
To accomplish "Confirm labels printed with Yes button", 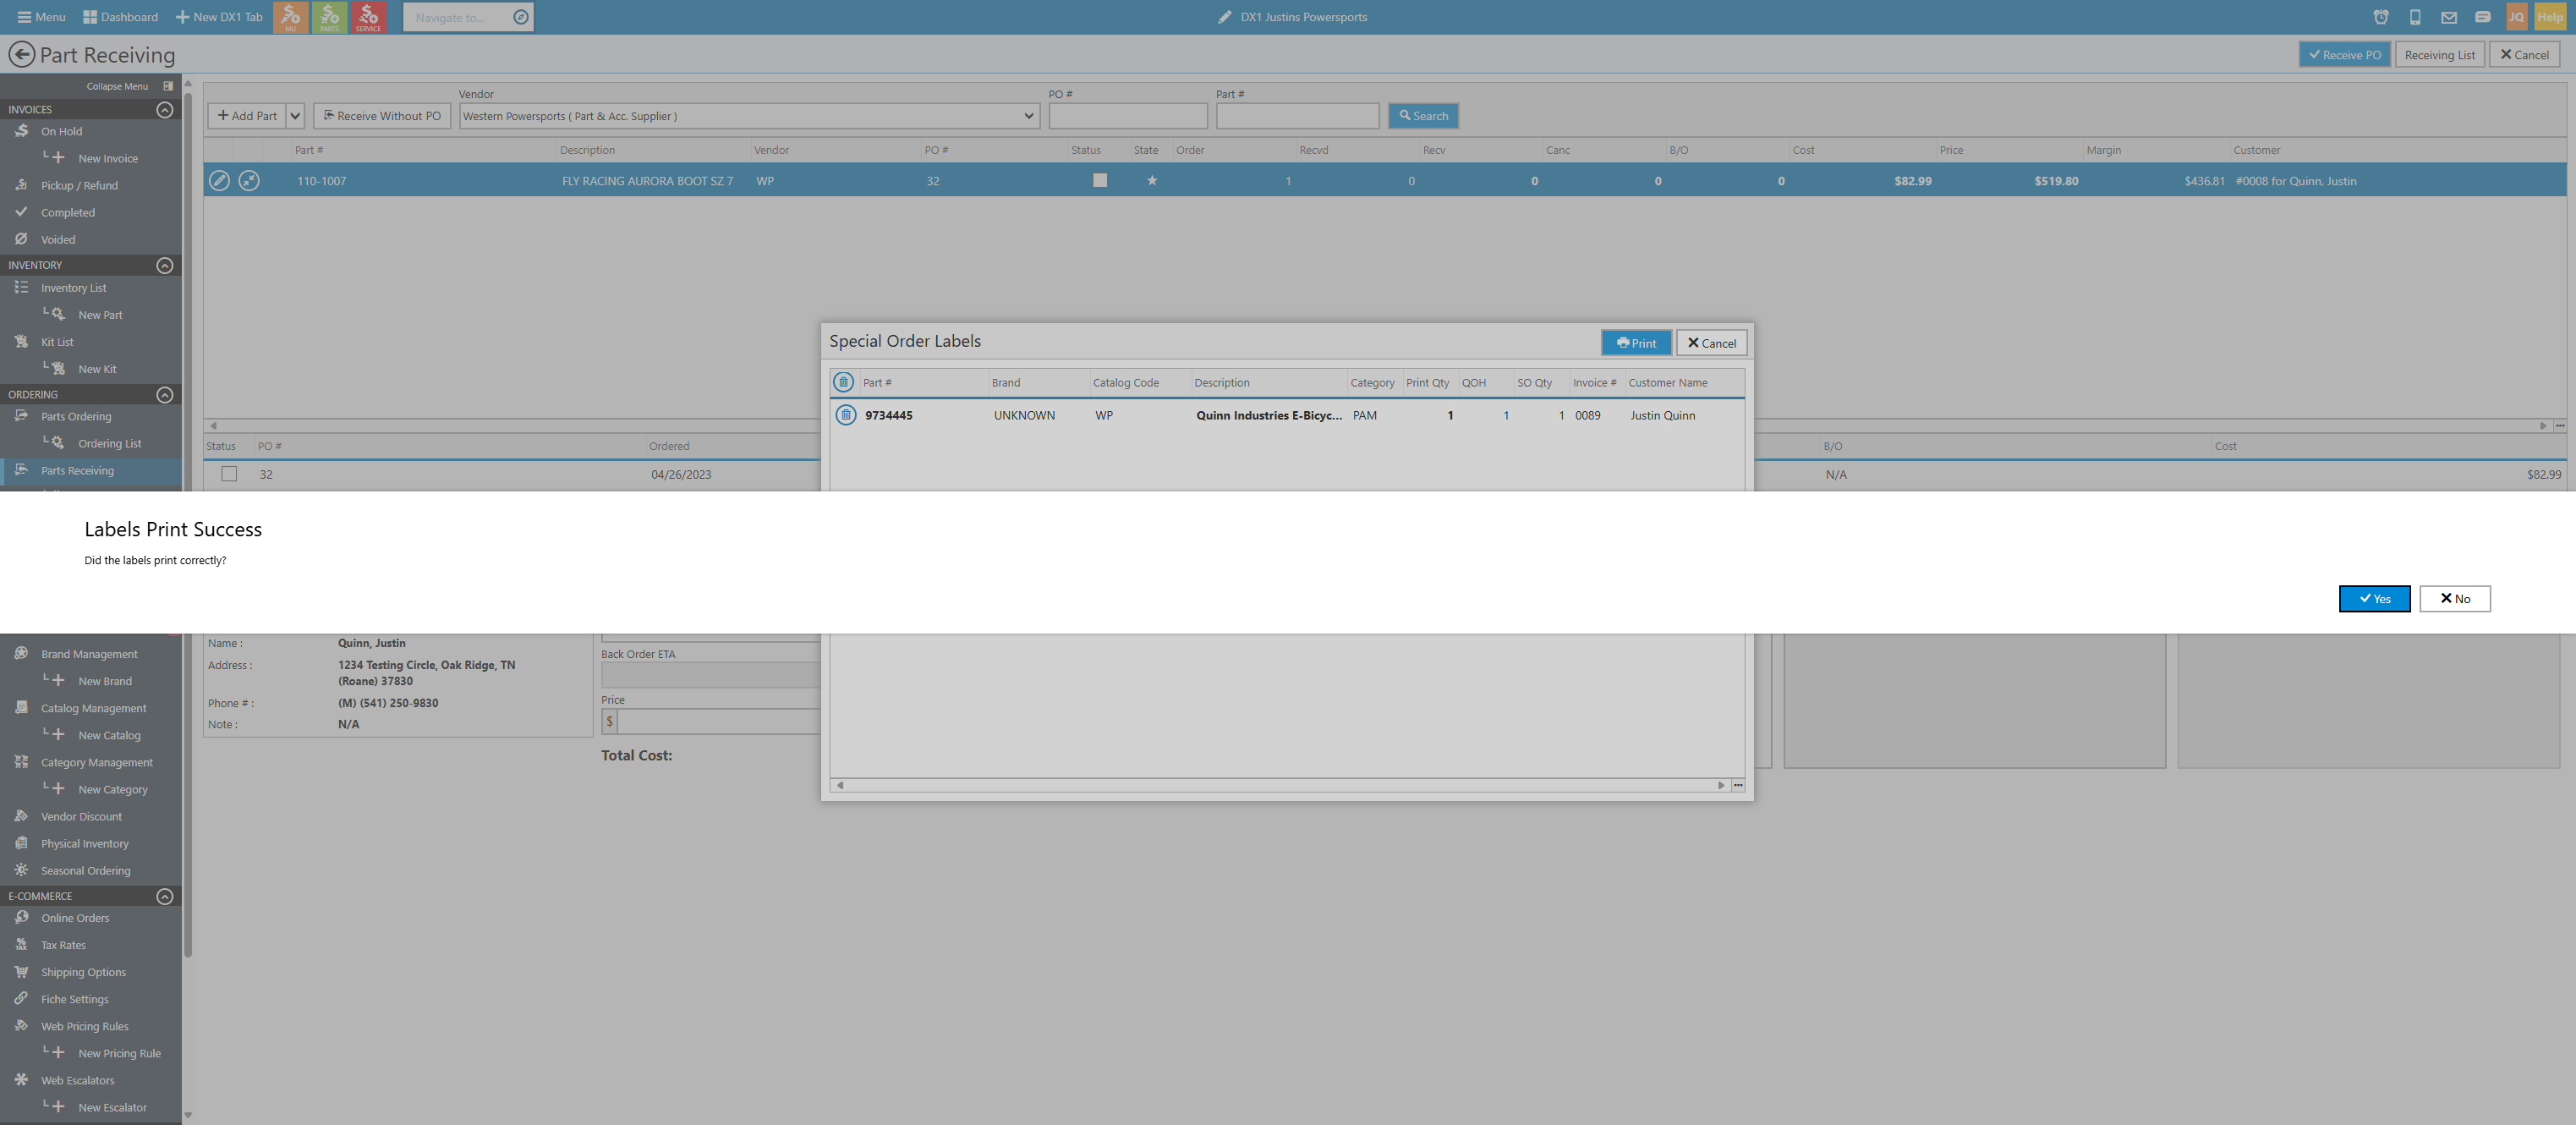I will (2374, 598).
